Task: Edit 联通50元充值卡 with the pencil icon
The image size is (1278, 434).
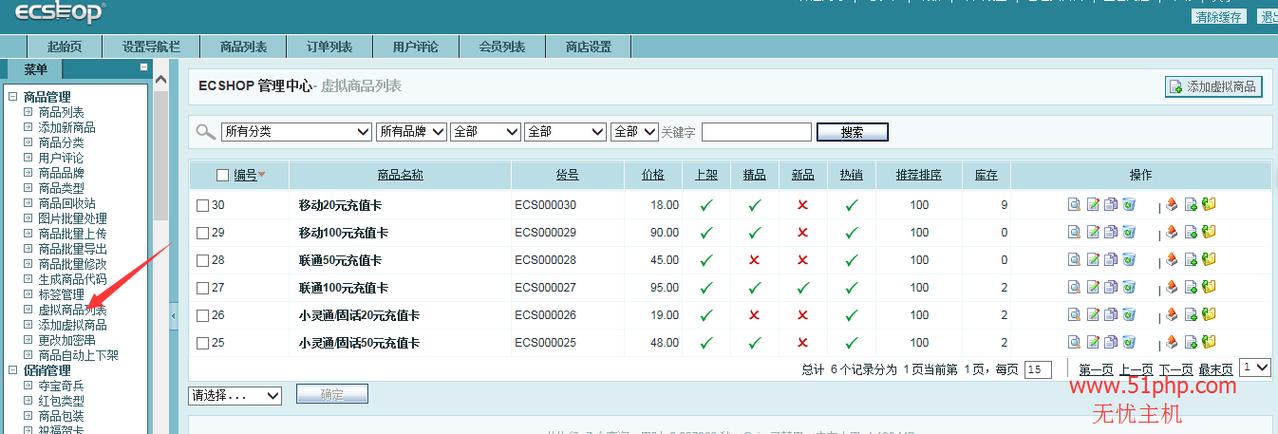Action: pyautogui.click(x=1093, y=260)
